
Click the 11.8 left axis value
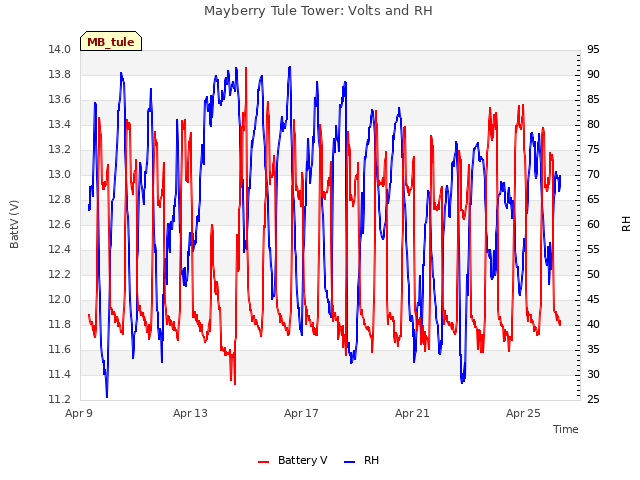[60, 324]
